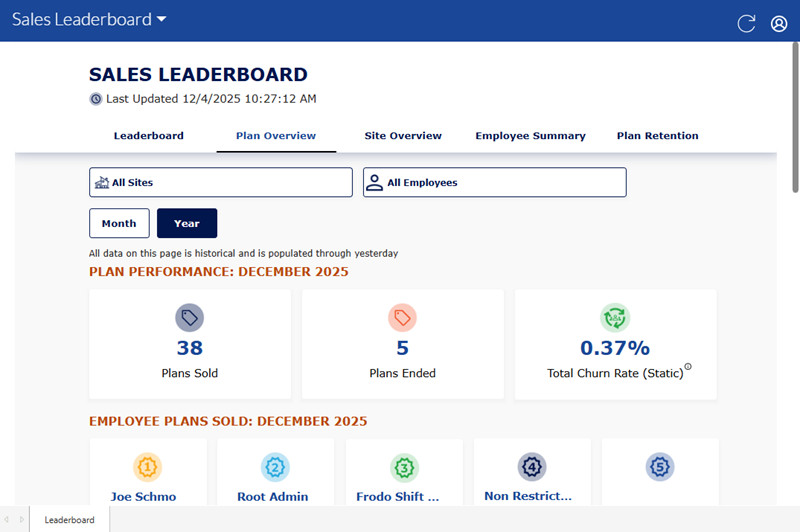Click the Plans Sold tag icon
The width and height of the screenshot is (800, 532).
coord(190,318)
